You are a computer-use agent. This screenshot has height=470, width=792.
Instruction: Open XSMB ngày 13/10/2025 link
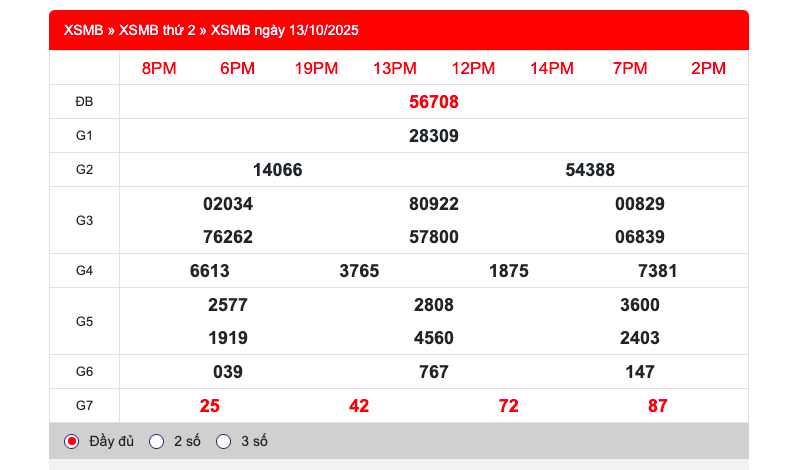pos(284,30)
